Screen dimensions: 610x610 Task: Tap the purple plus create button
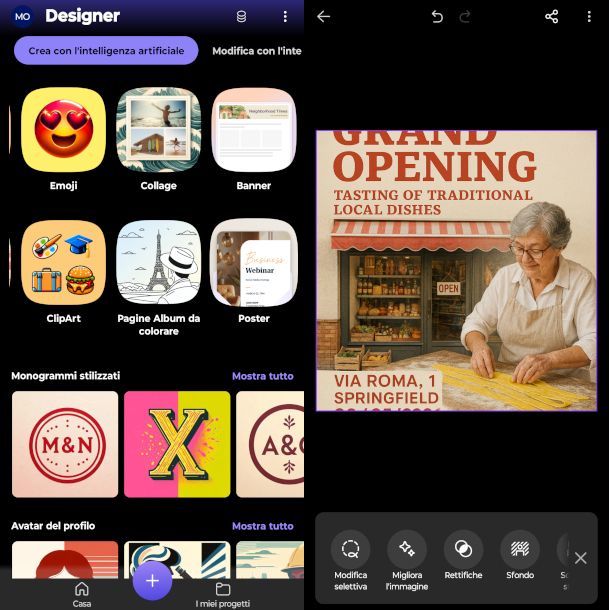152,581
